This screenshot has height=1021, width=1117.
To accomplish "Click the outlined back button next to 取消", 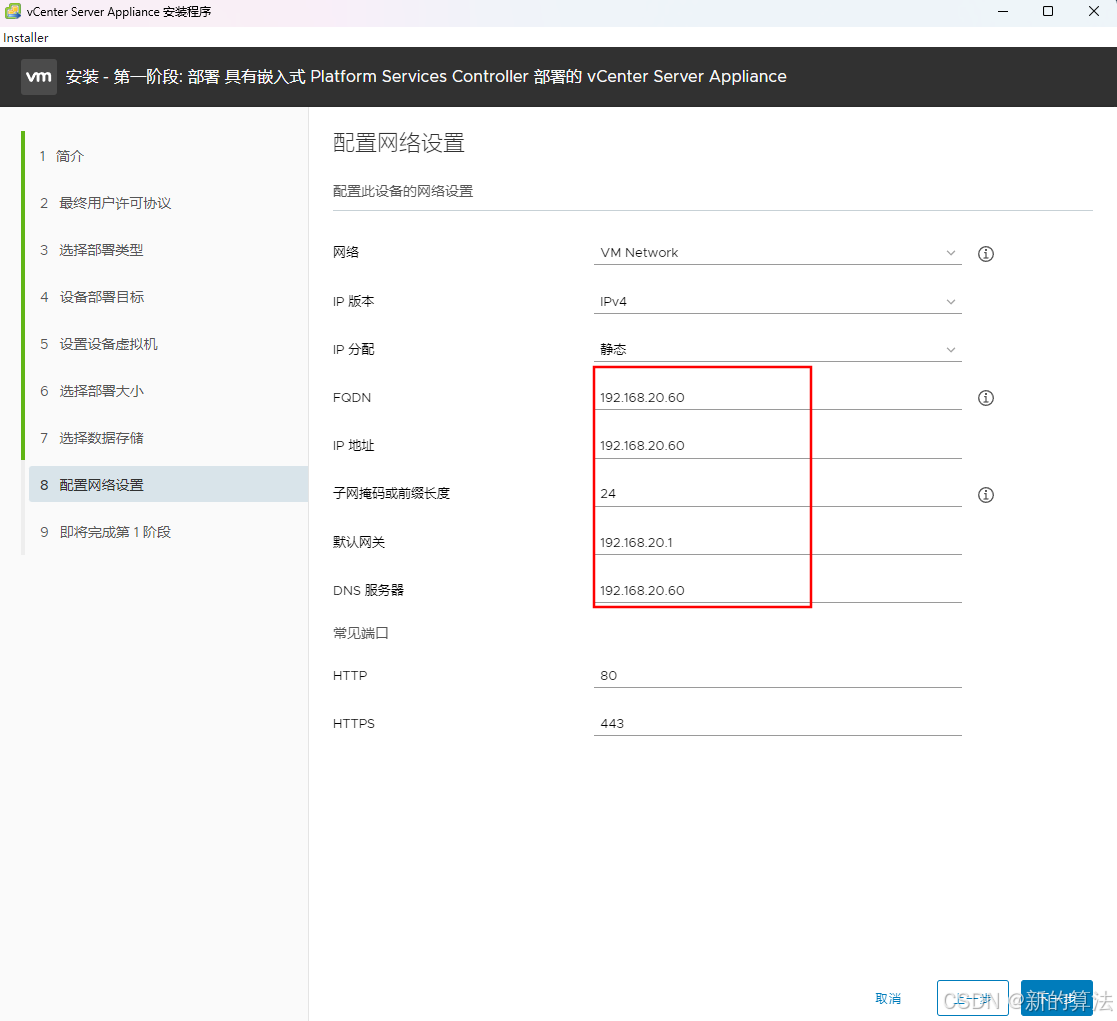I will pyautogui.click(x=972, y=998).
